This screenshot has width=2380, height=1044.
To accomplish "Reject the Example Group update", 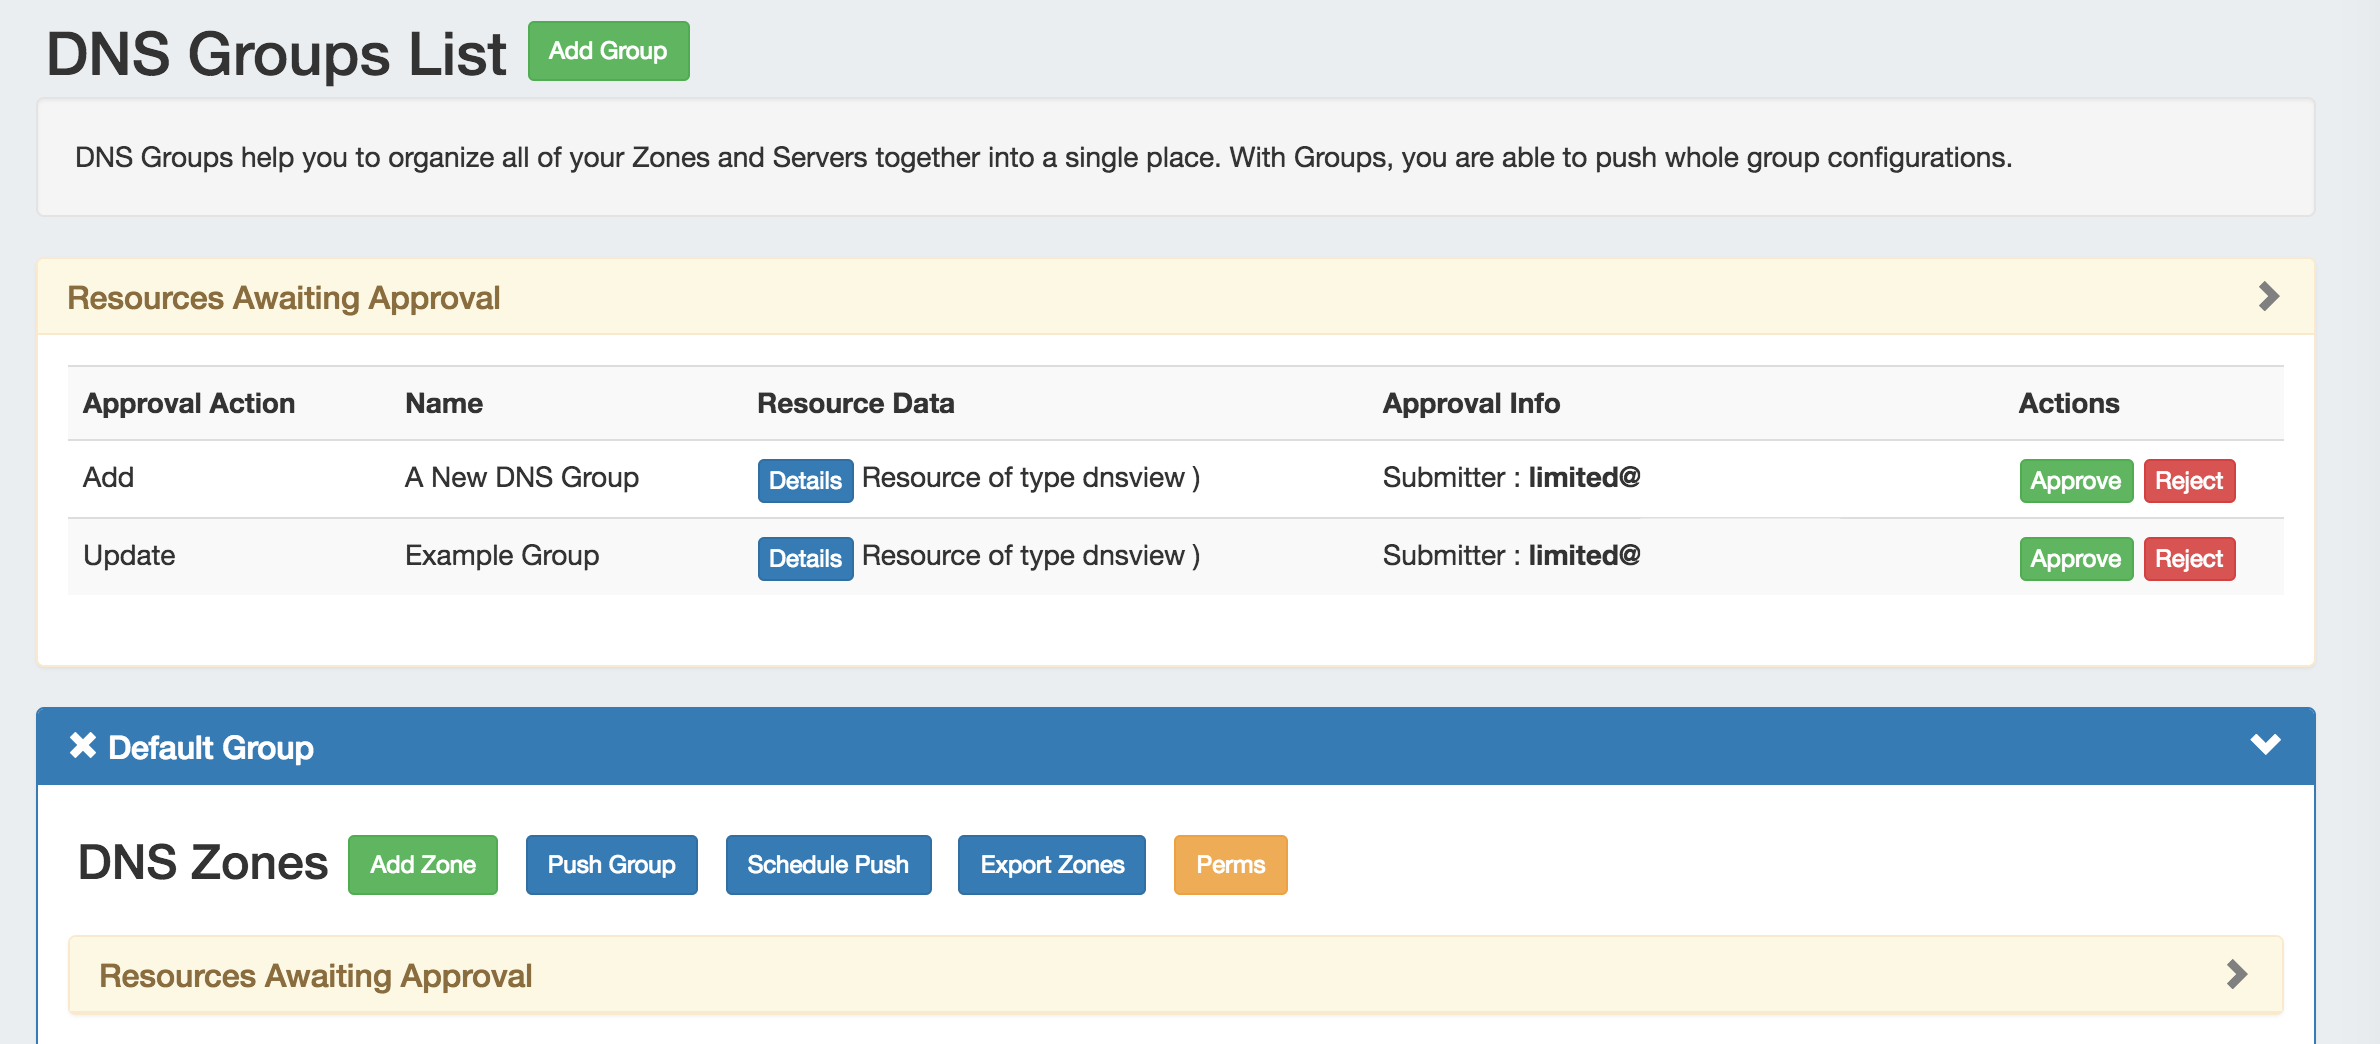I will tap(2188, 559).
